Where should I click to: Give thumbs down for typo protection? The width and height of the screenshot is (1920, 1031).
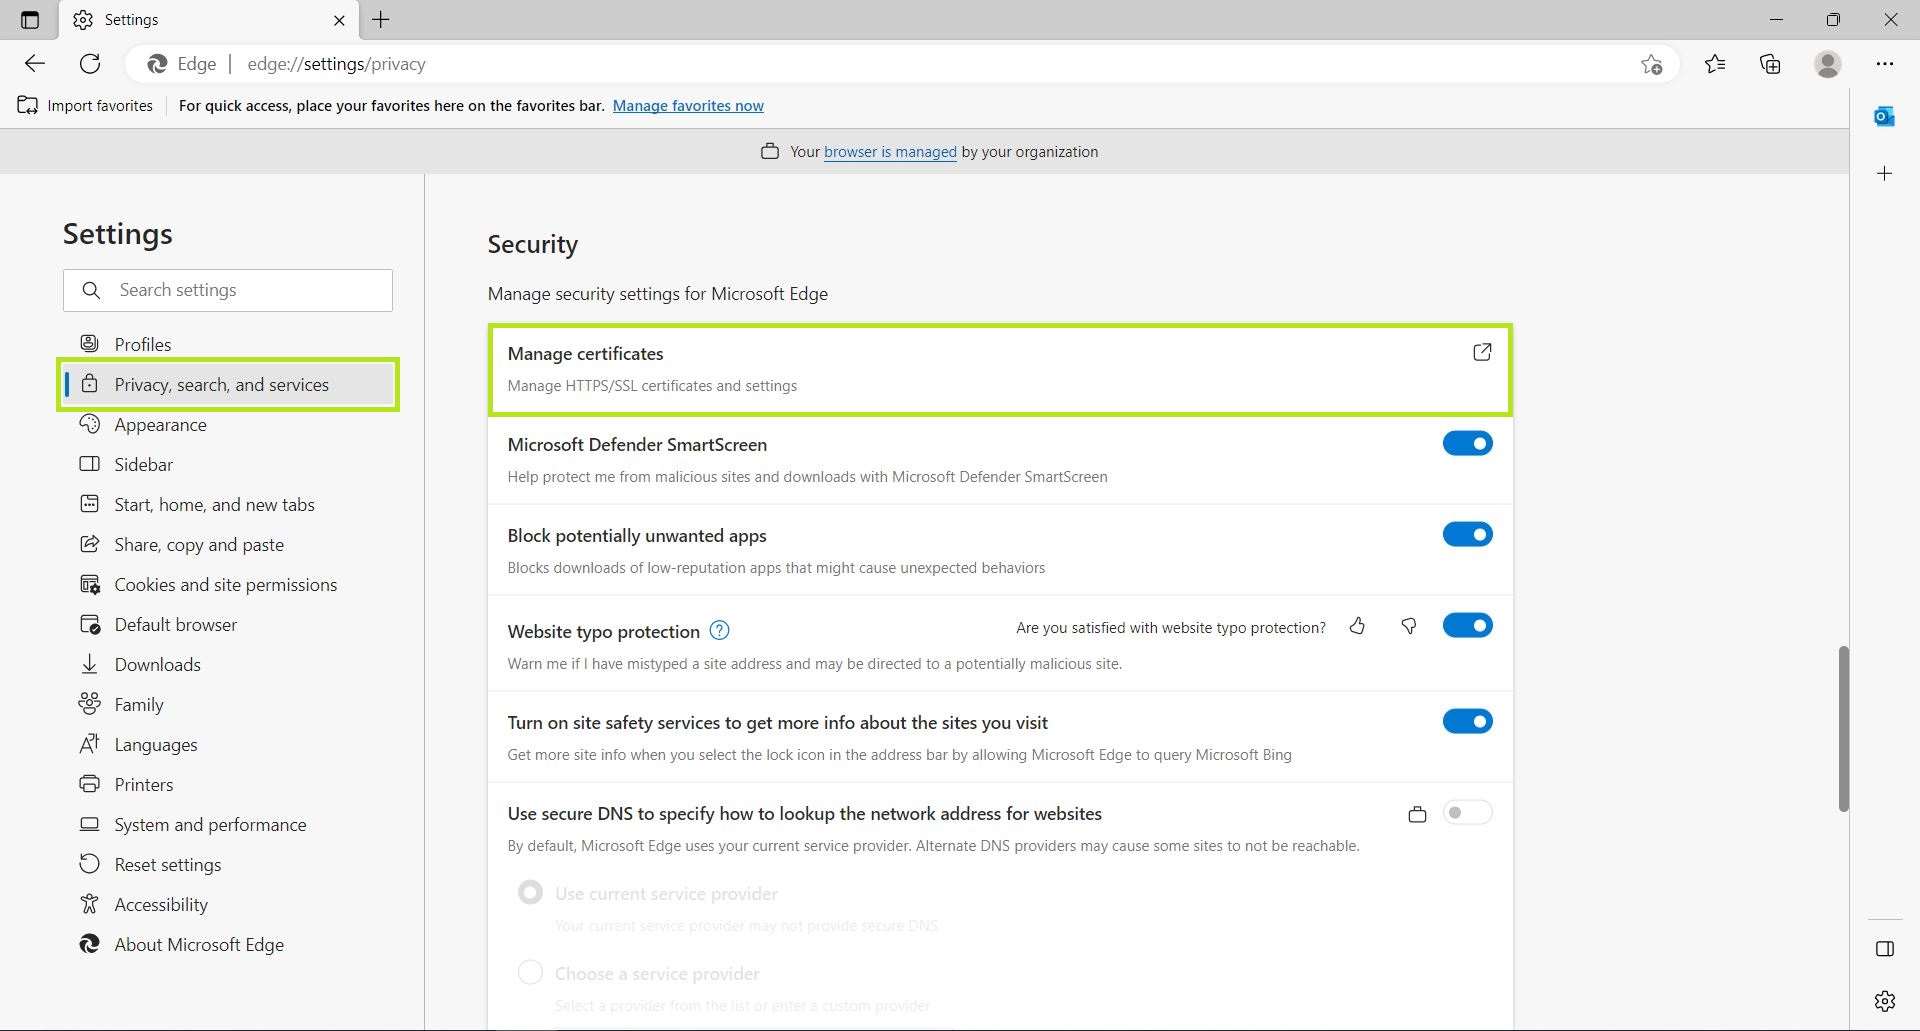1408,626
